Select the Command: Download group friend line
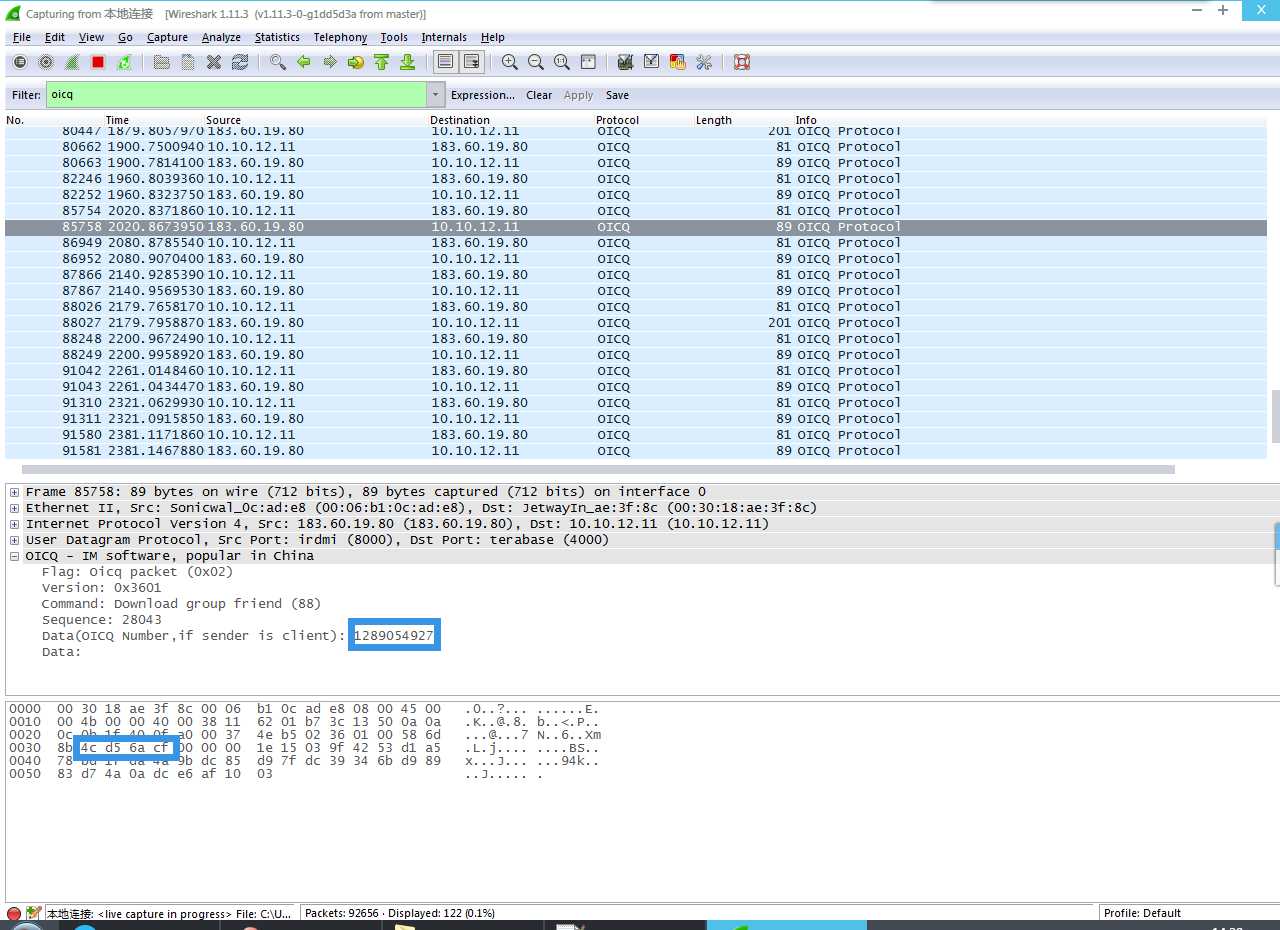Viewport: 1280px width, 930px height. 181,604
